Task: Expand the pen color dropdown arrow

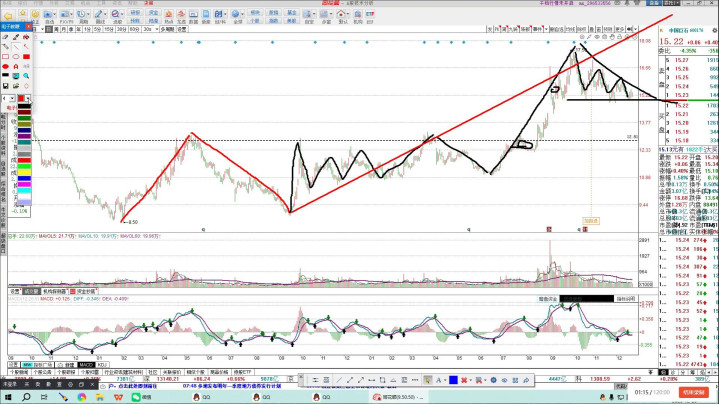Action: coord(27,95)
